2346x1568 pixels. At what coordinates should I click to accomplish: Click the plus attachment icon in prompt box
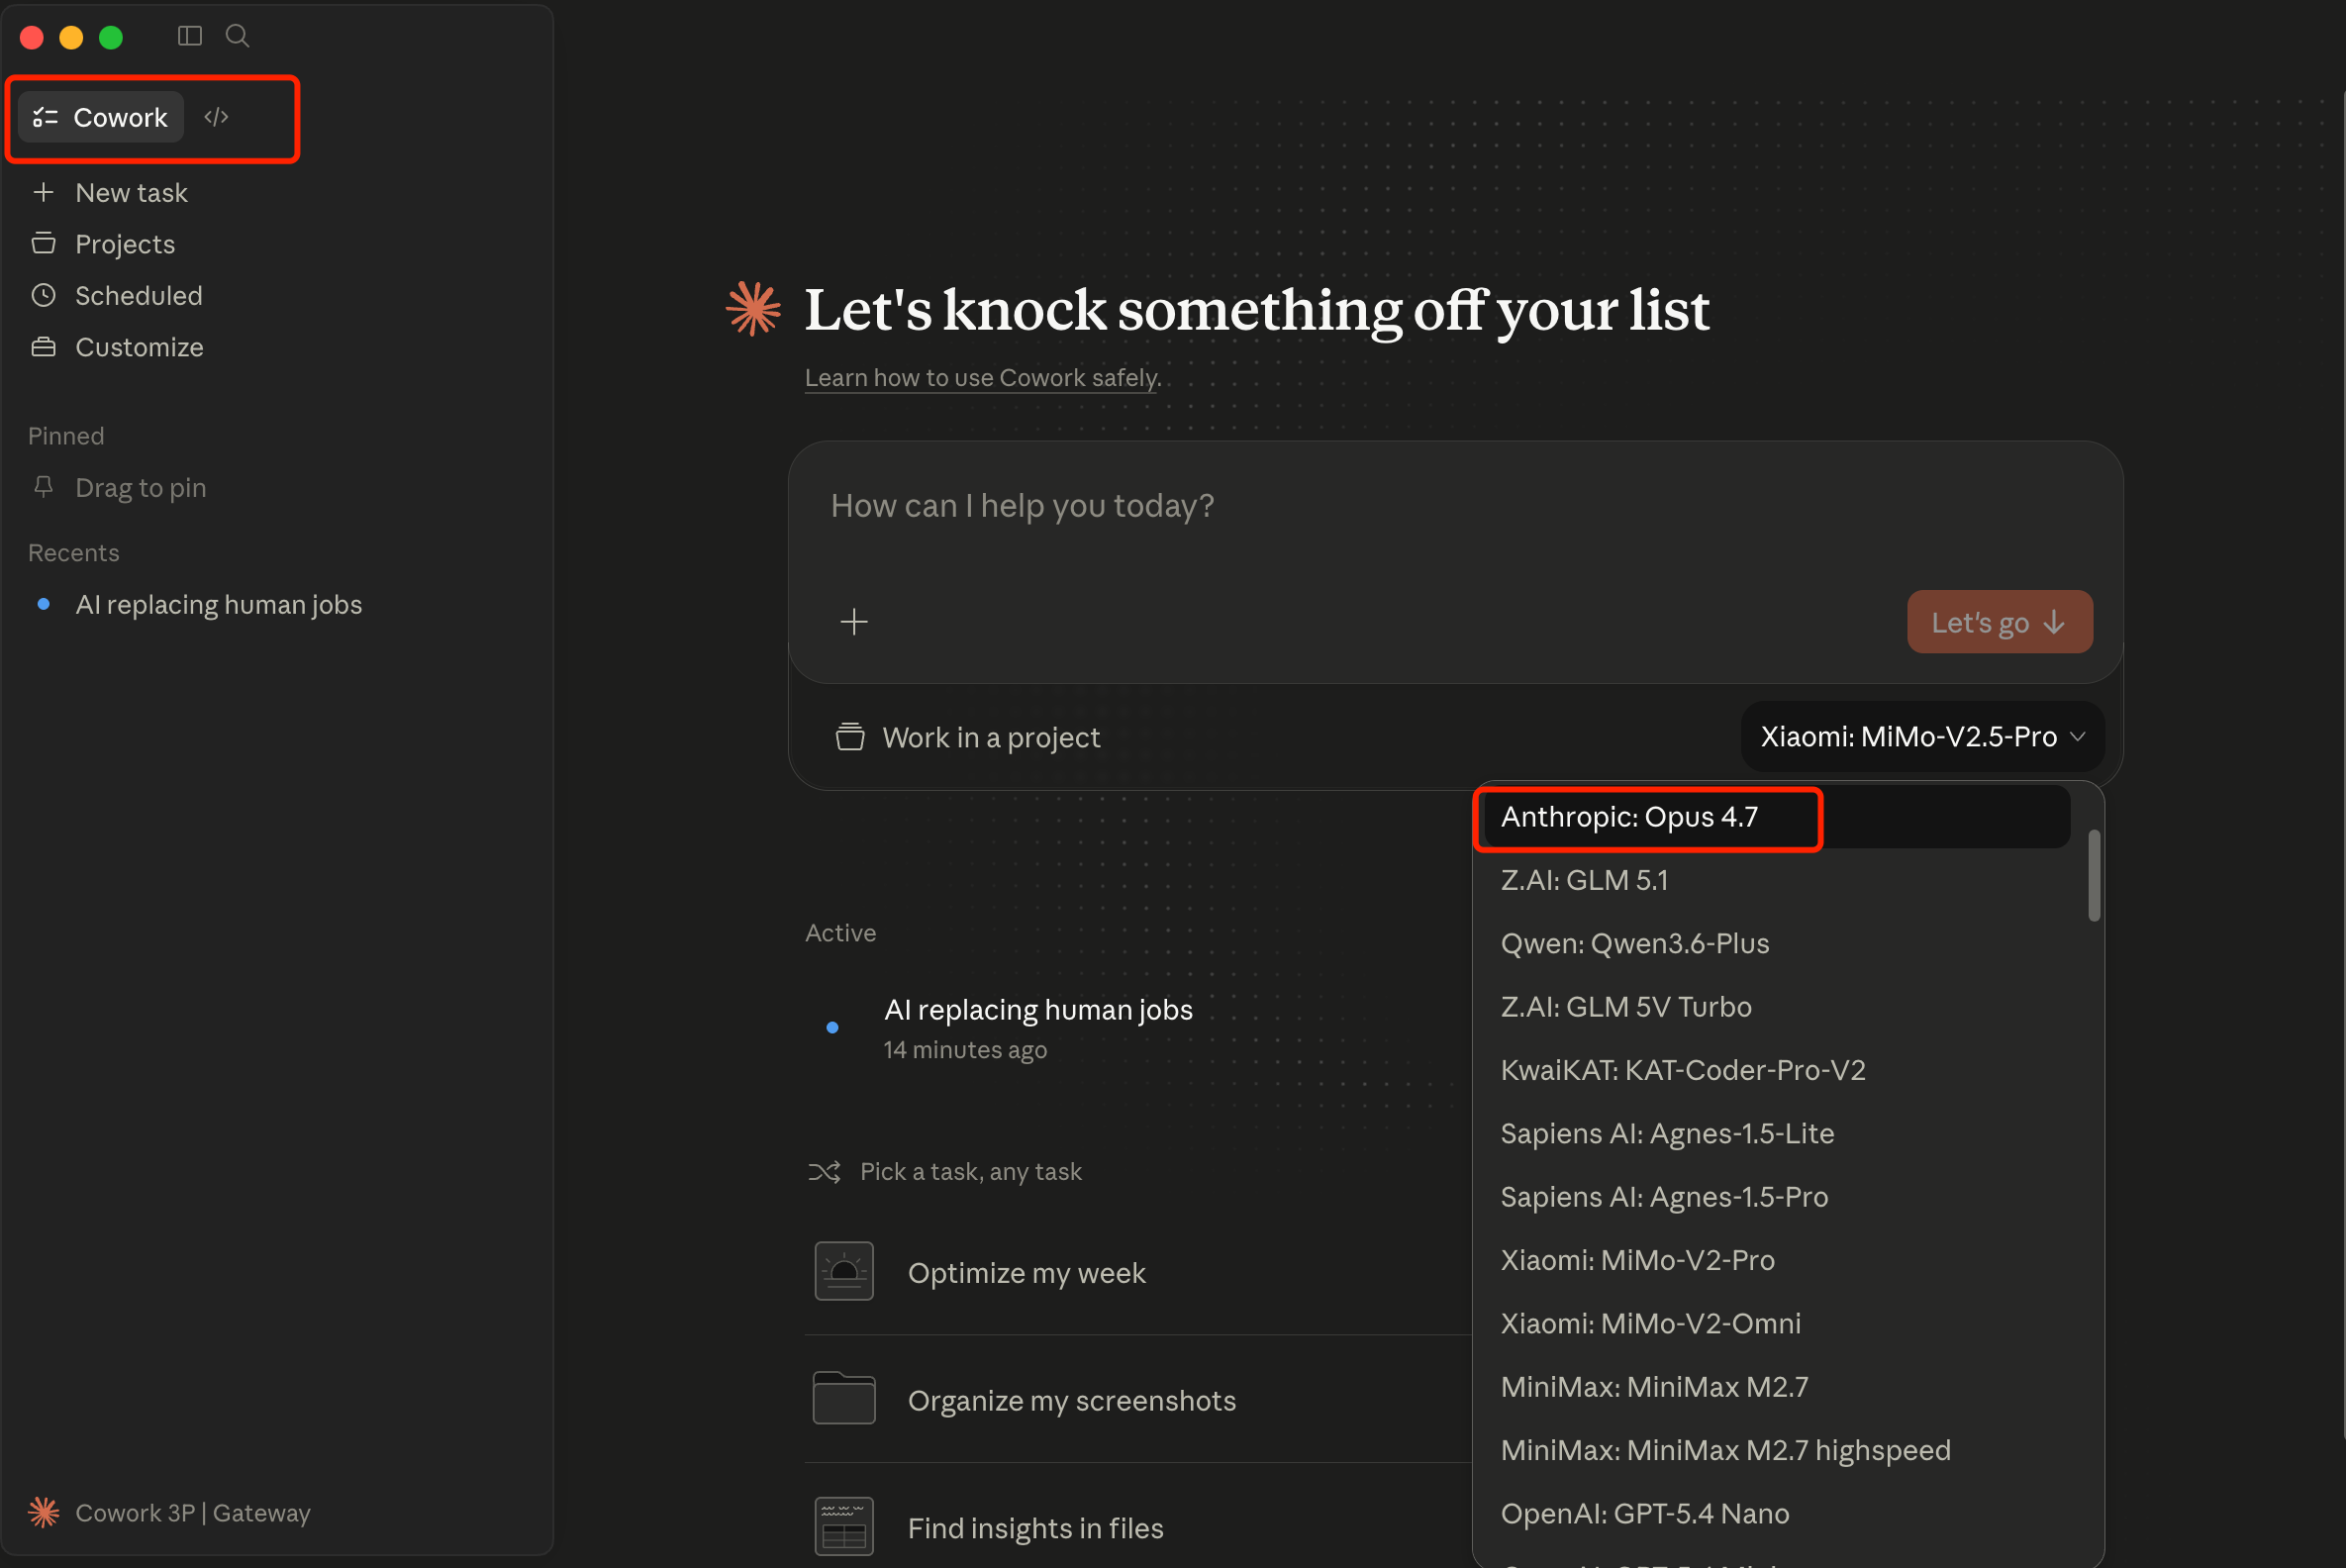coord(854,622)
